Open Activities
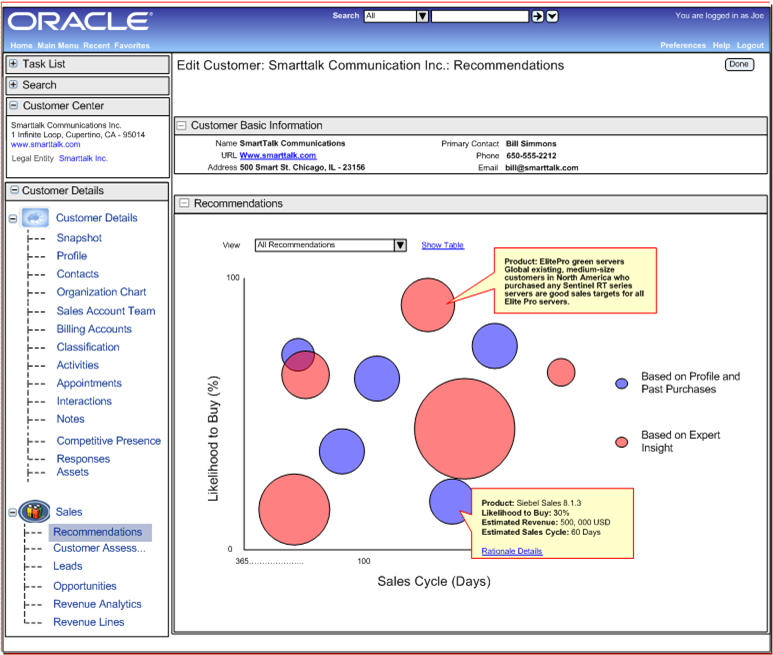This screenshot has height=655, width=773. click(x=77, y=365)
